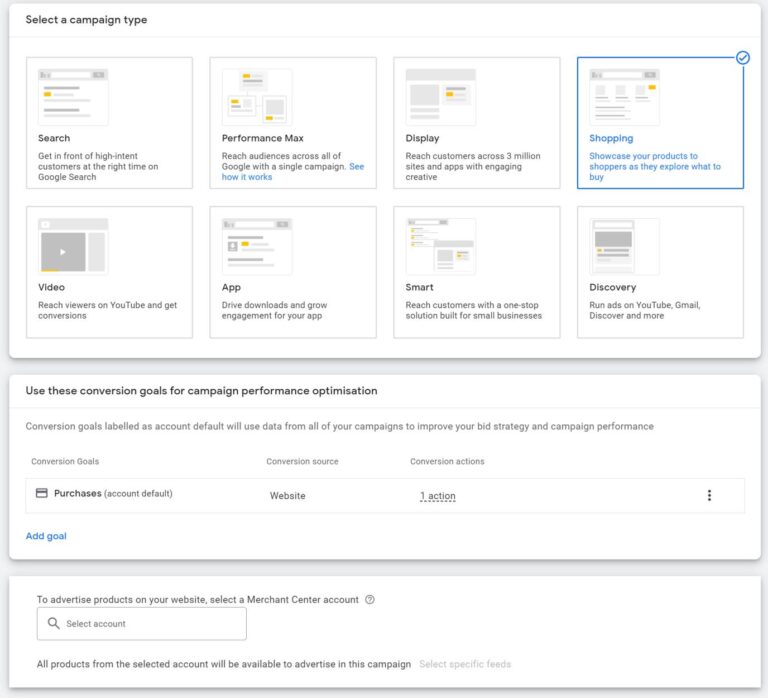Viewport: 768px width, 698px height.
Task: Click the Purchases credit card icon
Action: tap(42, 493)
